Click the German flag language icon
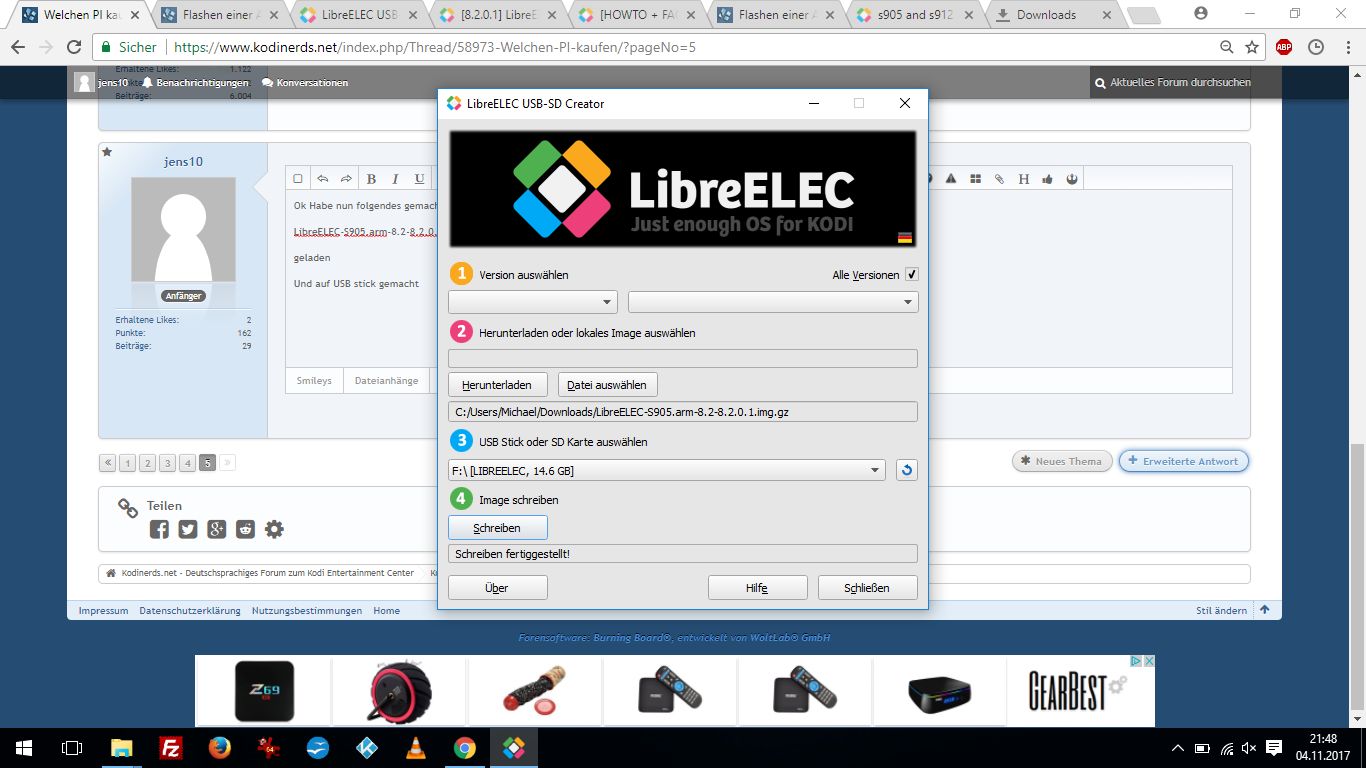 (905, 238)
